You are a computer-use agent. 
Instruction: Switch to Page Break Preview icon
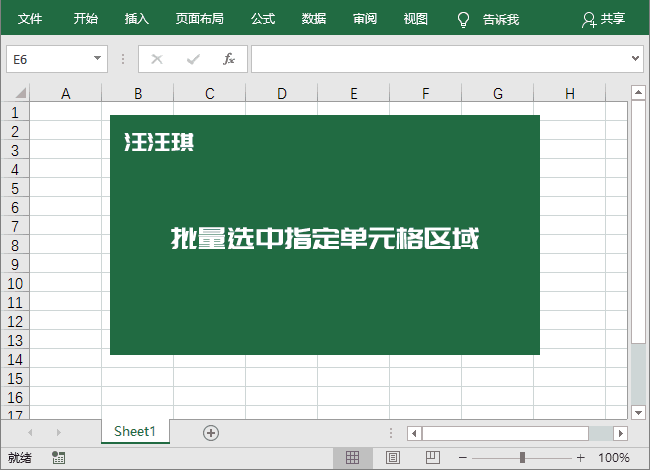pyautogui.click(x=432, y=458)
